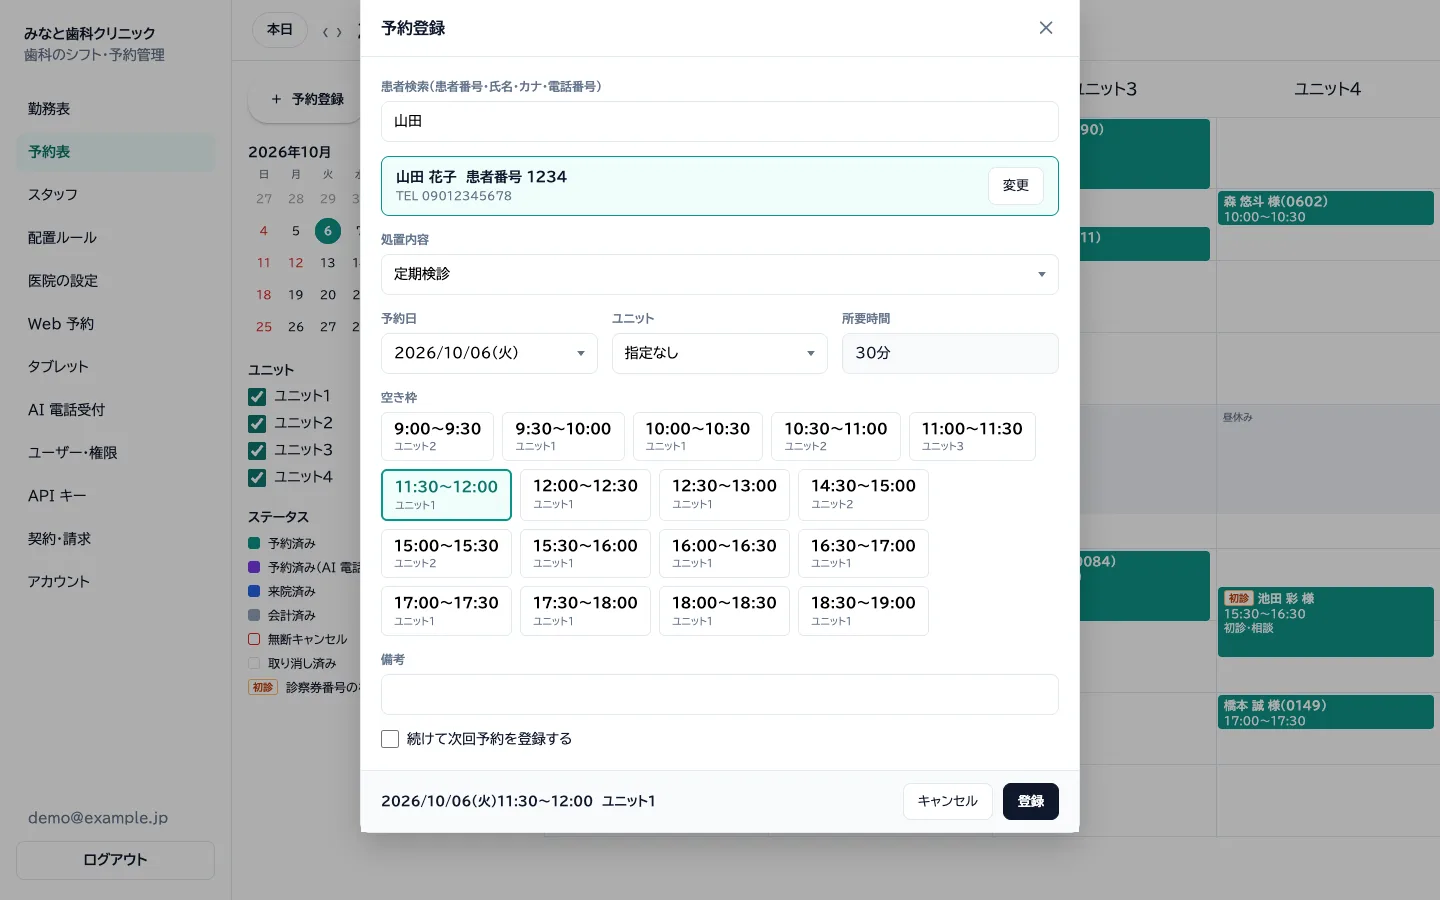Toggle ユニット4 filter checkbox
Image resolution: width=1440 pixels, height=900 pixels.
257,478
